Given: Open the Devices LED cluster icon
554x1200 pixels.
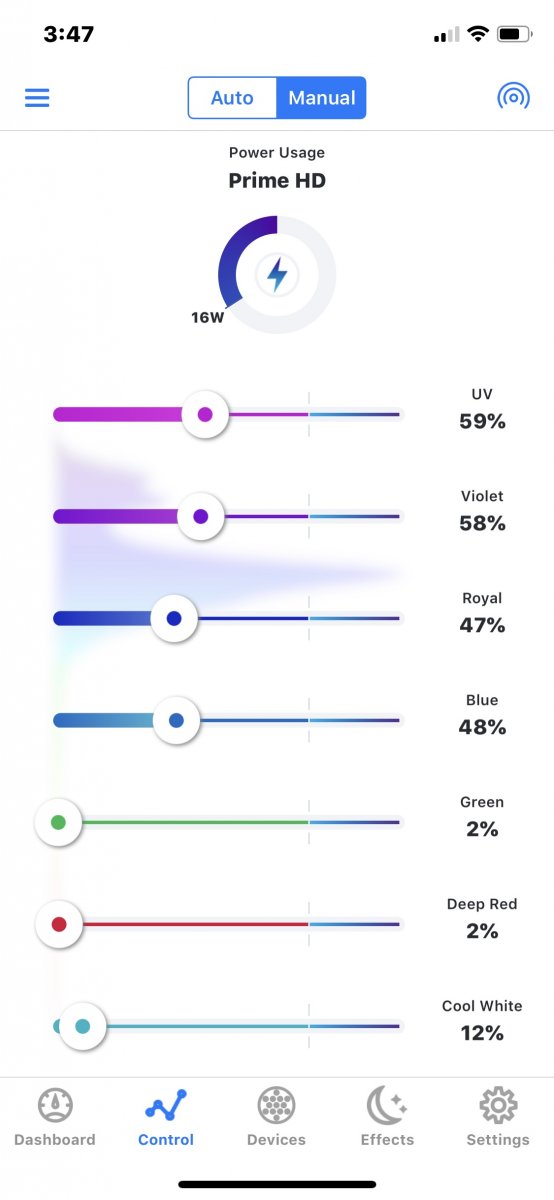Looking at the screenshot, I should [x=276, y=1106].
